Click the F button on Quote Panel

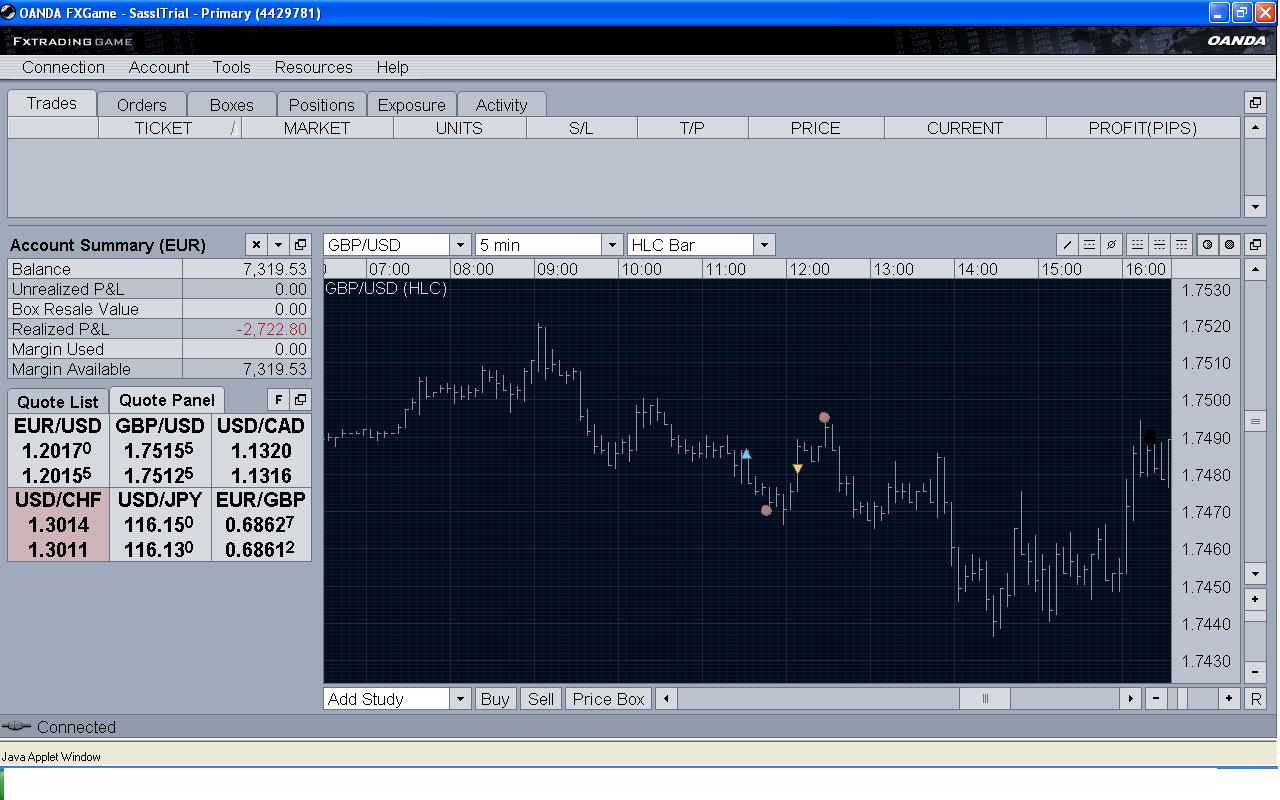(278, 400)
